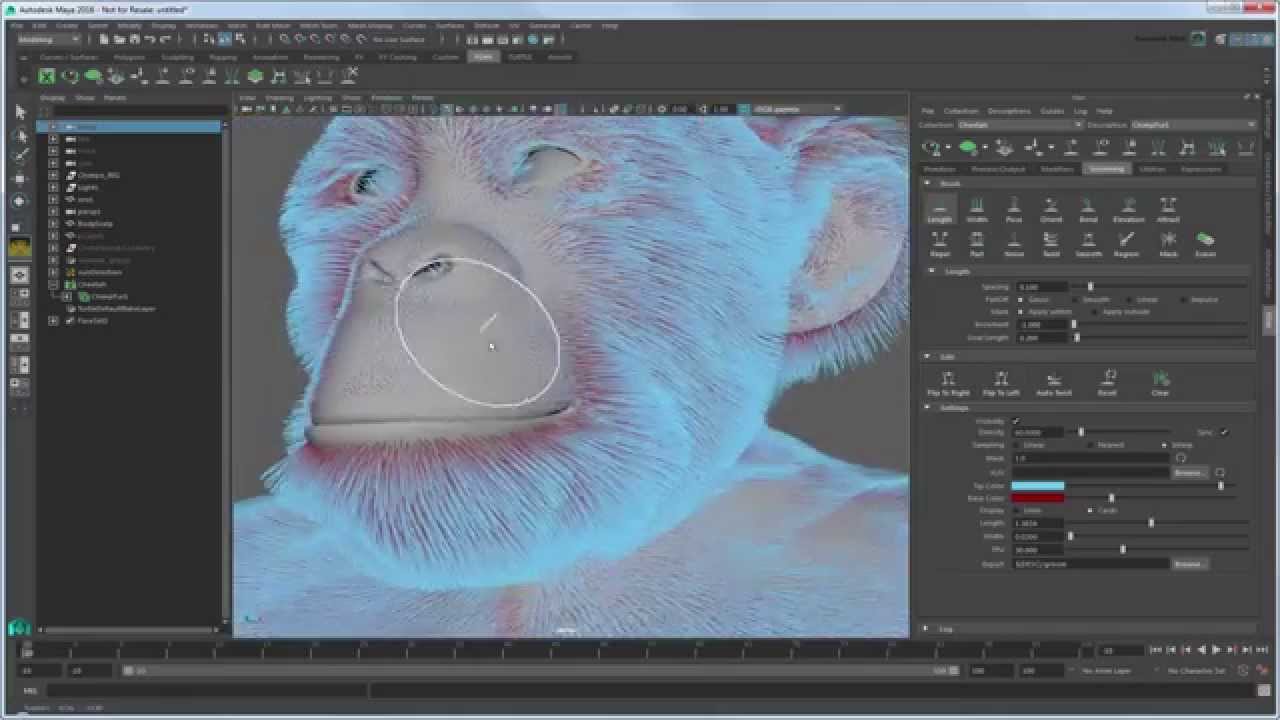Viewport: 1280px width, 720px height.
Task: Select the arrow Select tool in toolbox
Action: pyautogui.click(x=20, y=112)
